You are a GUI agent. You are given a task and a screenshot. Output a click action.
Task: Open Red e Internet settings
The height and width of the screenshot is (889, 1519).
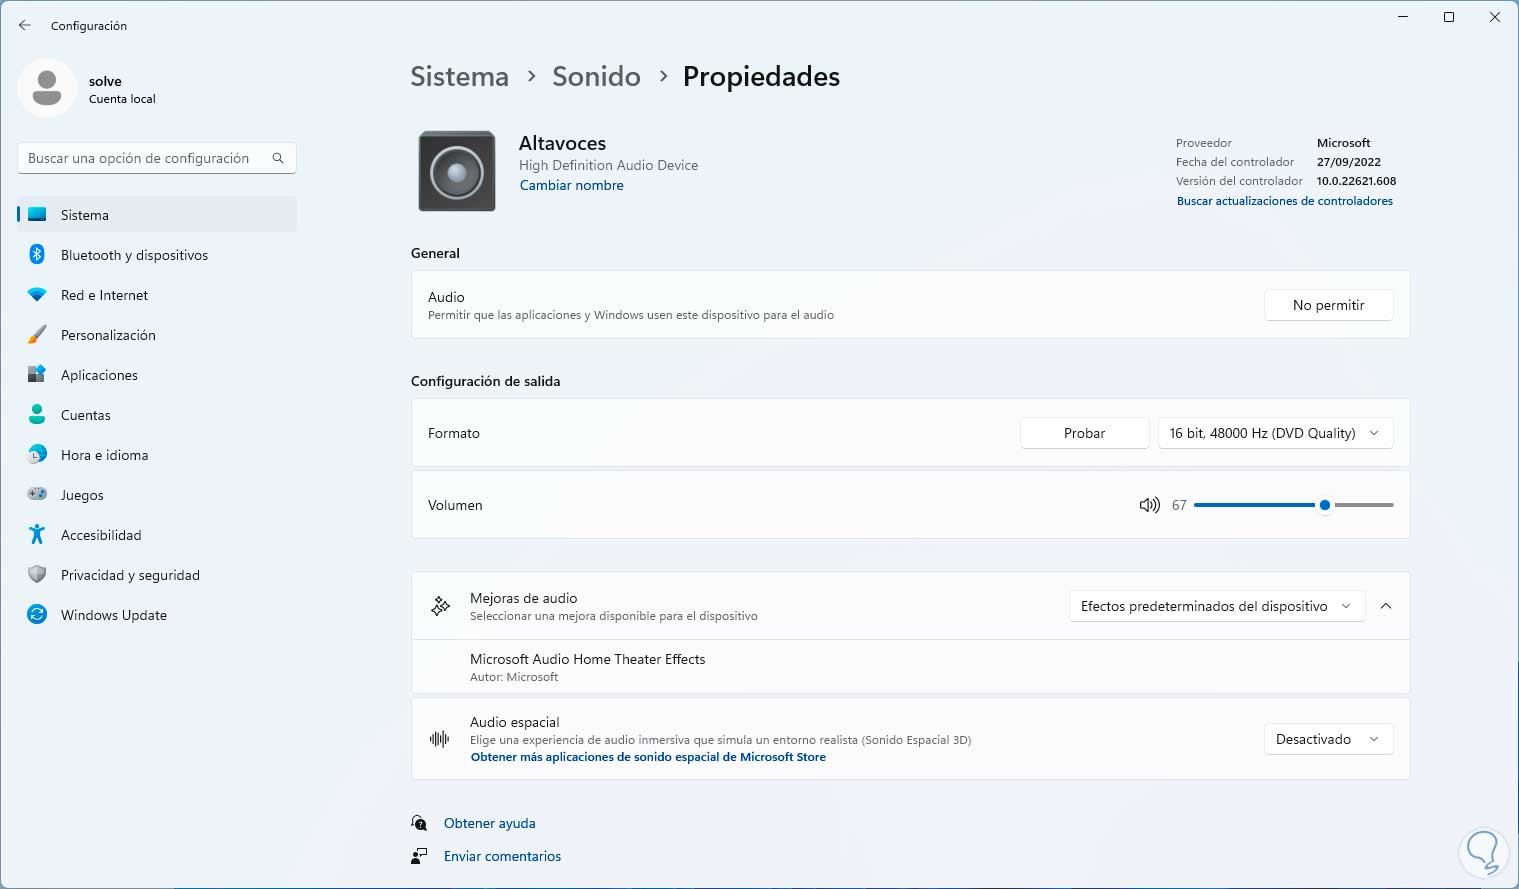[x=104, y=295]
